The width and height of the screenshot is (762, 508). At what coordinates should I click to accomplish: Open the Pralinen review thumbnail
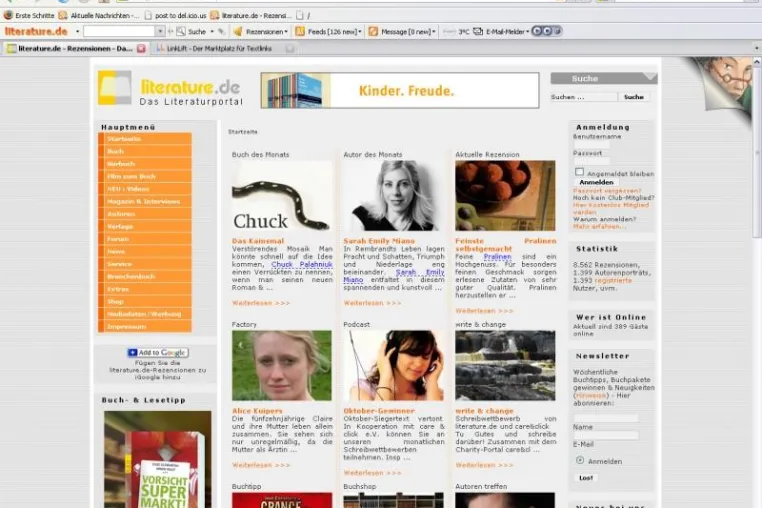(505, 196)
